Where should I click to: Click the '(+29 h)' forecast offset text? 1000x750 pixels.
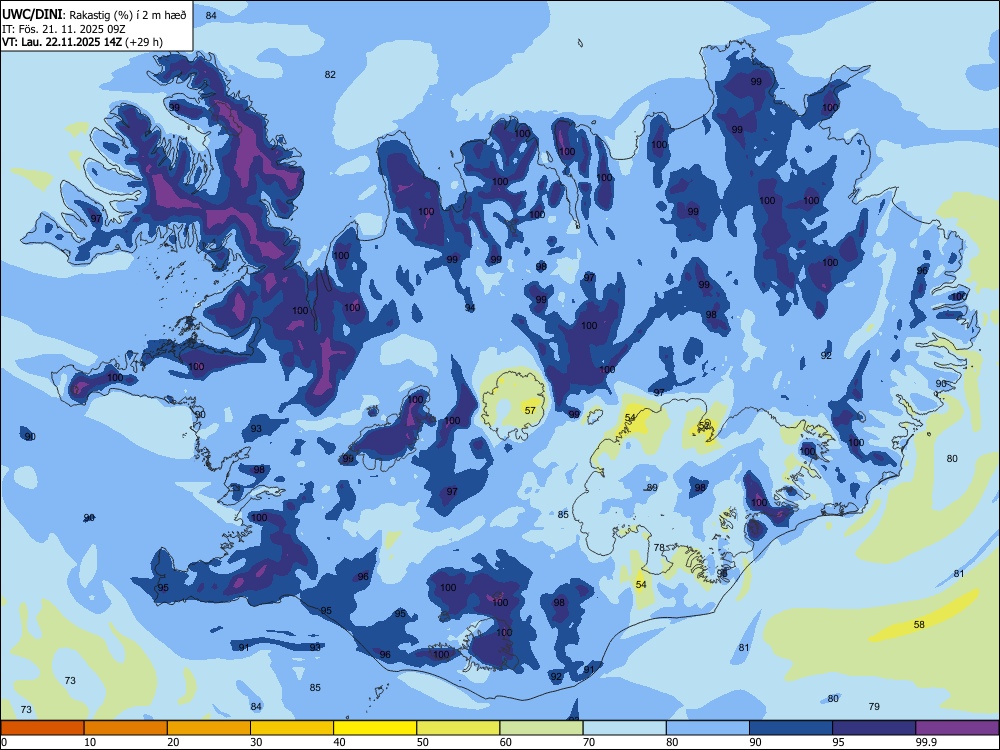click(143, 42)
